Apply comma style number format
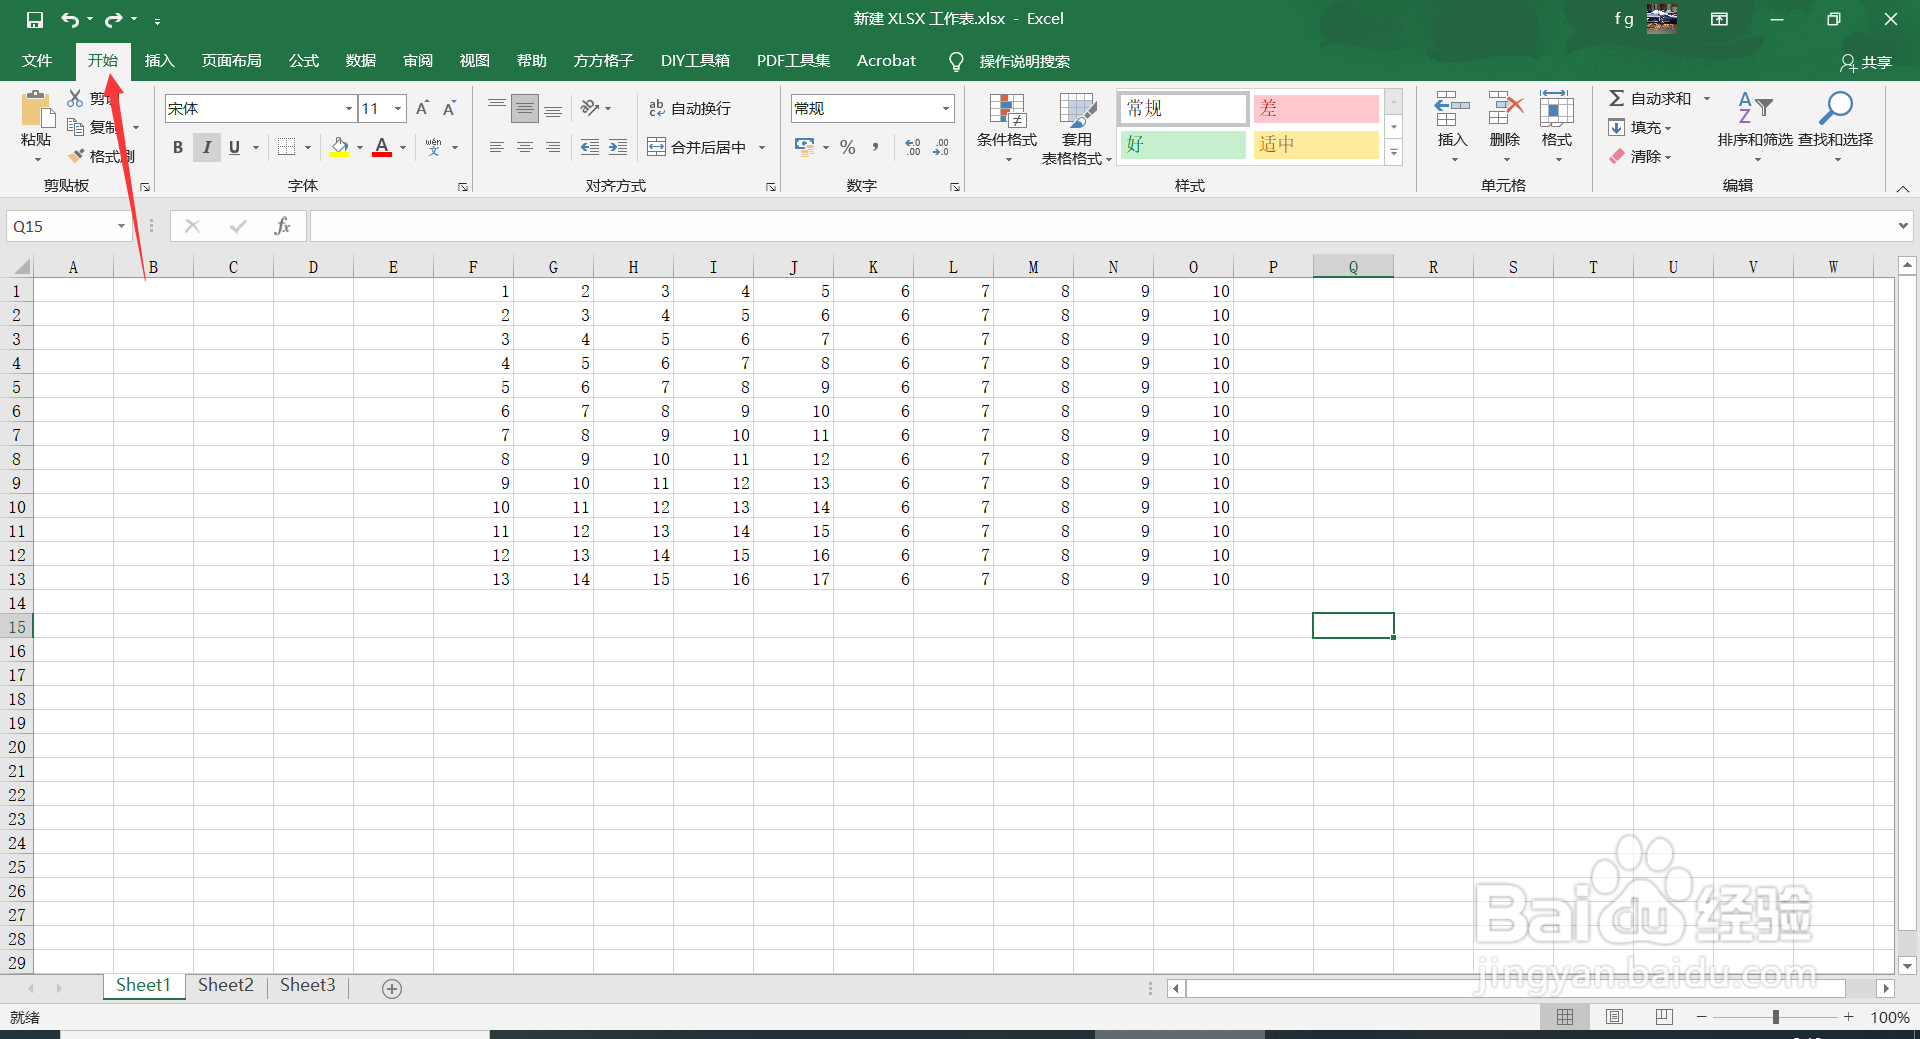 click(x=875, y=147)
